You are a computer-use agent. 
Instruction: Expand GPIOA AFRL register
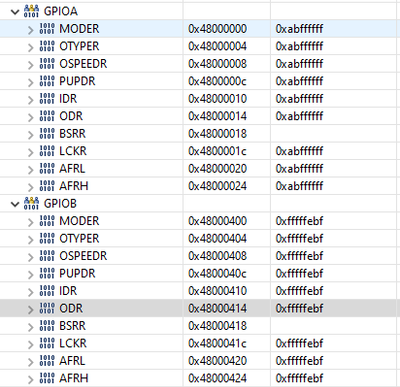tap(31, 170)
